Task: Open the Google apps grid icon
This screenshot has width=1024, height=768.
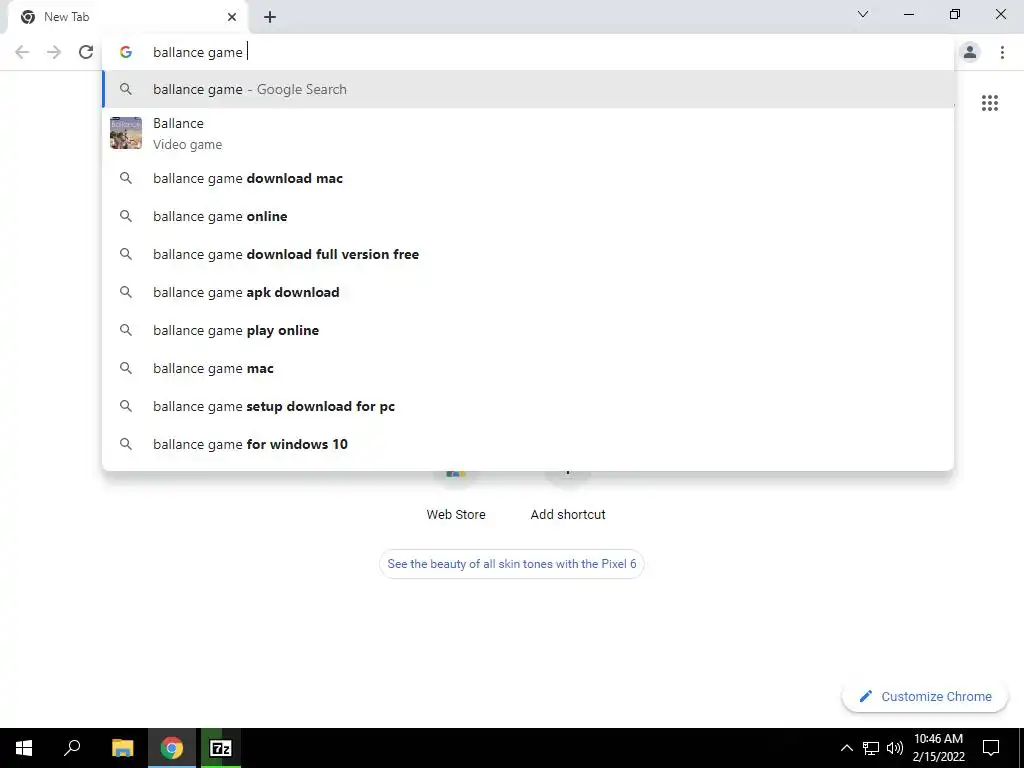Action: (x=989, y=103)
